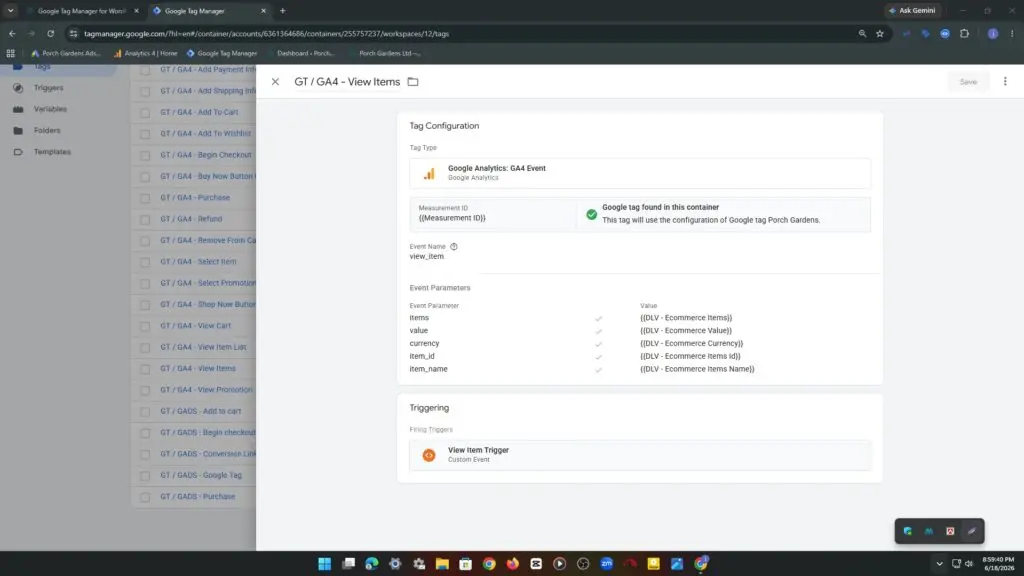Expand the tab search dropdown arrow
Screen dimensions: 1024x576
click(x=10, y=11)
